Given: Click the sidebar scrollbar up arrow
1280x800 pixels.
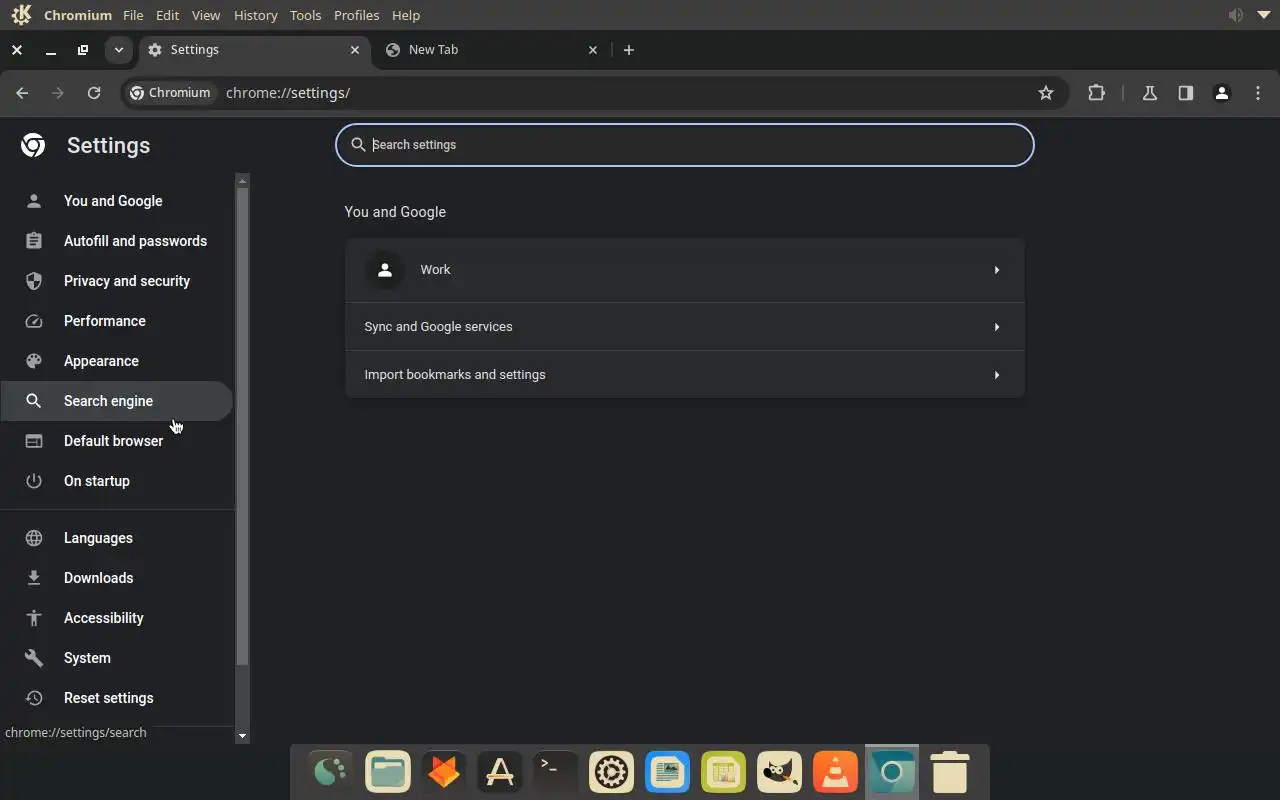Looking at the screenshot, I should click(x=242, y=181).
